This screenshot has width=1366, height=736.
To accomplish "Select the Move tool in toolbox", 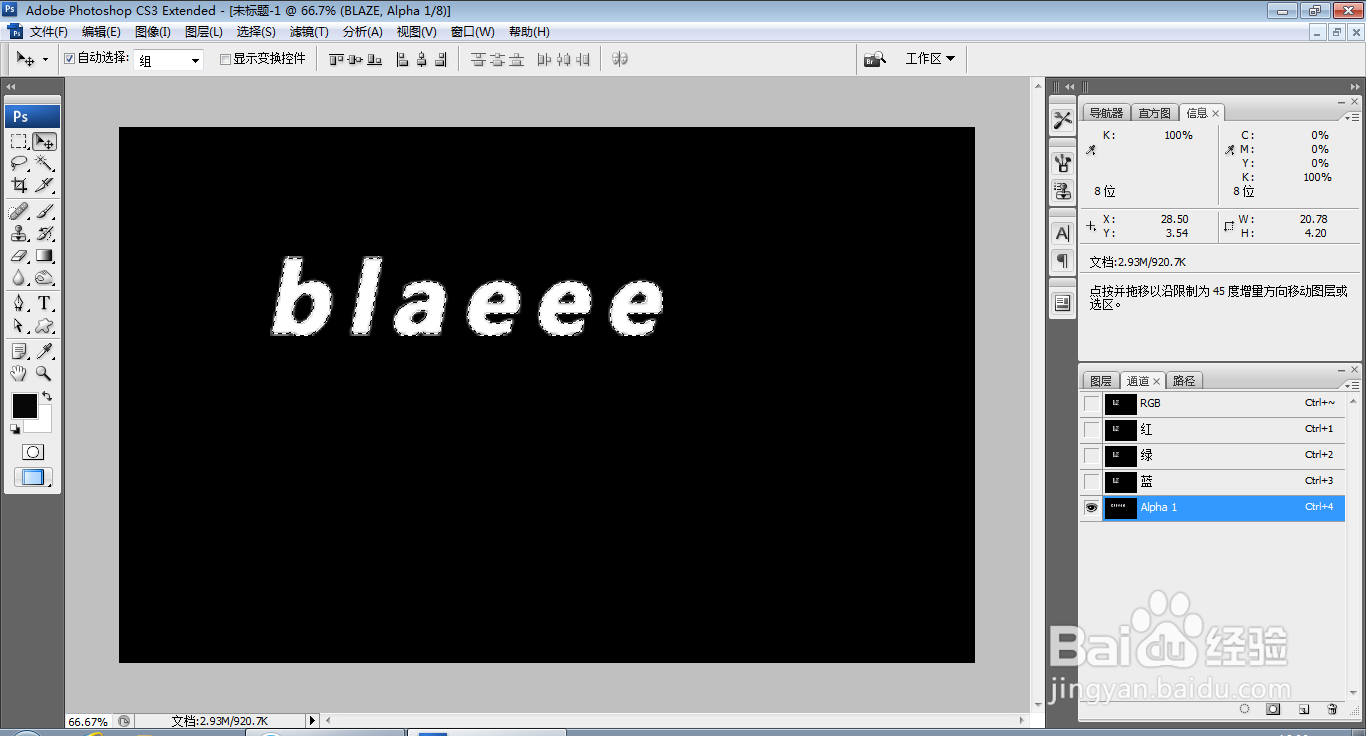I will click(44, 141).
